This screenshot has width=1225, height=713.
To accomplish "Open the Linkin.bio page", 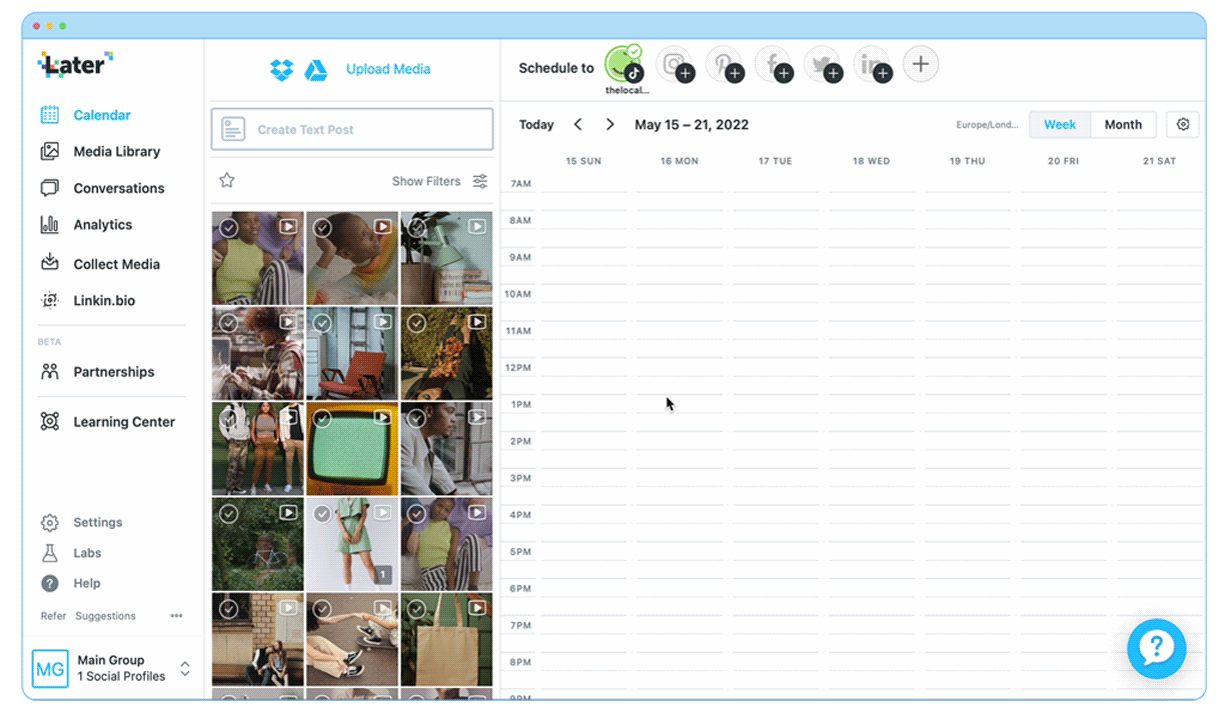I will coord(87,300).
